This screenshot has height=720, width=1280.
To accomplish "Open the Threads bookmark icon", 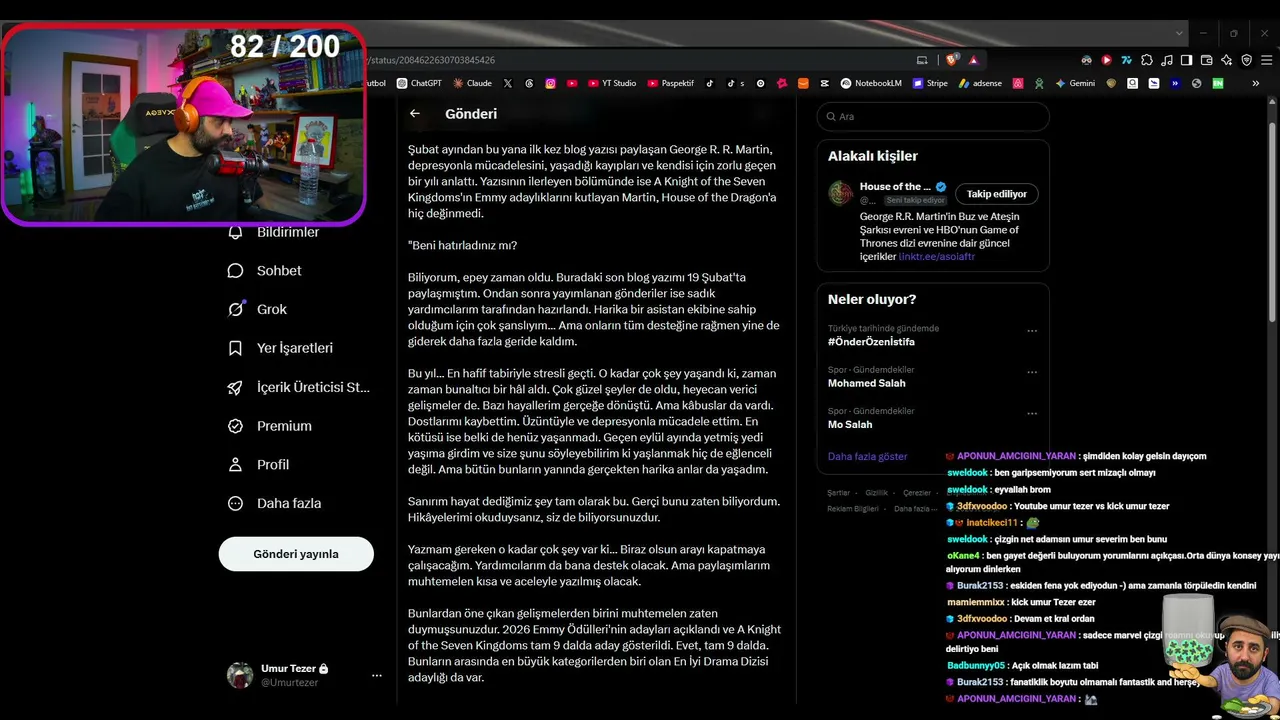I will click(529, 83).
